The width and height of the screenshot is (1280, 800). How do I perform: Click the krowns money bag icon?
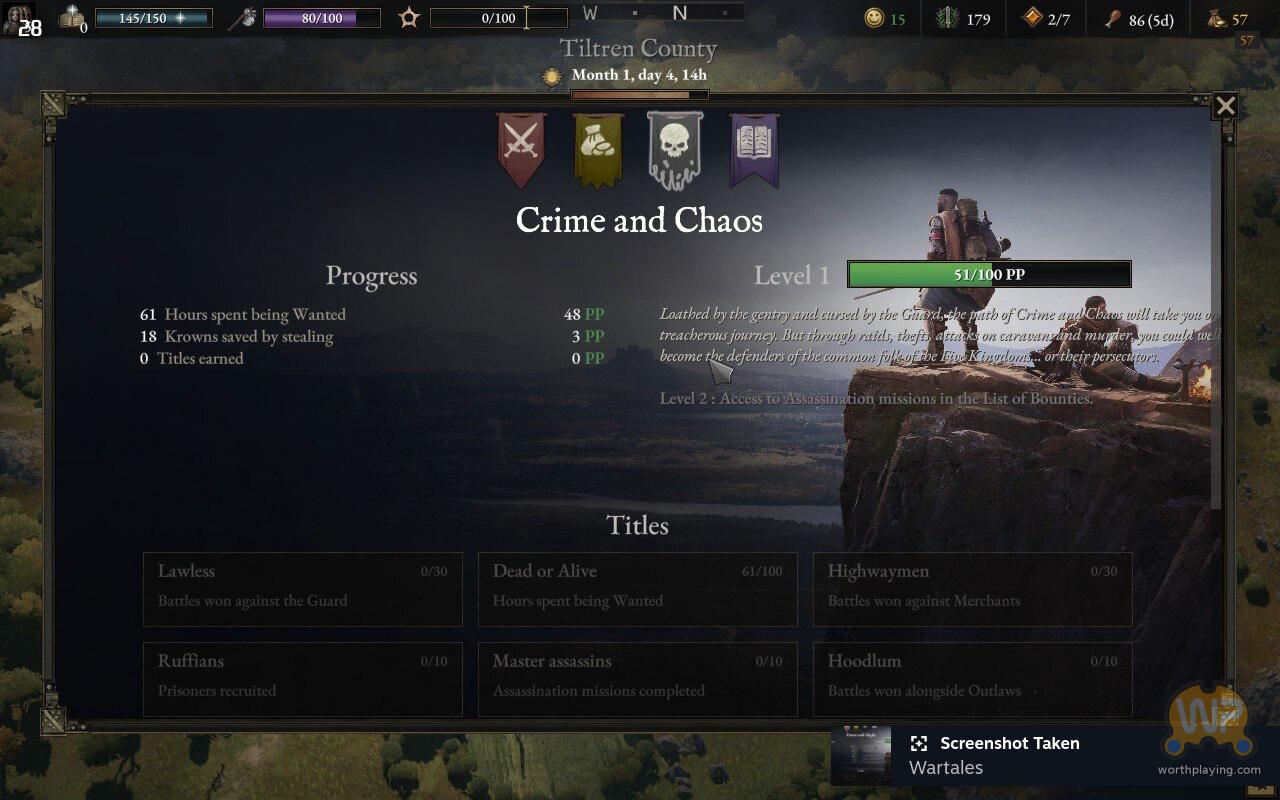pos(1213,18)
